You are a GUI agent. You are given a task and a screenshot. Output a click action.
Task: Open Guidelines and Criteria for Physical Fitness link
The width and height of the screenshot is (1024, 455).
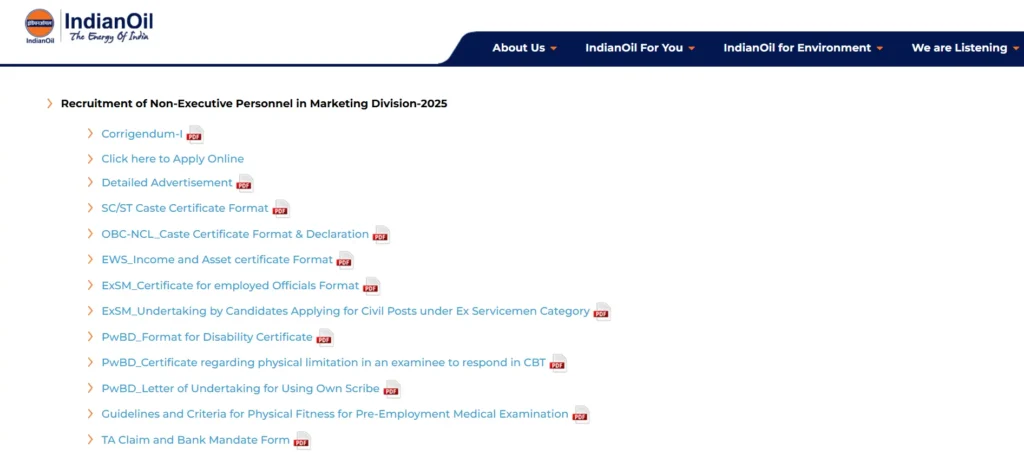(x=334, y=414)
